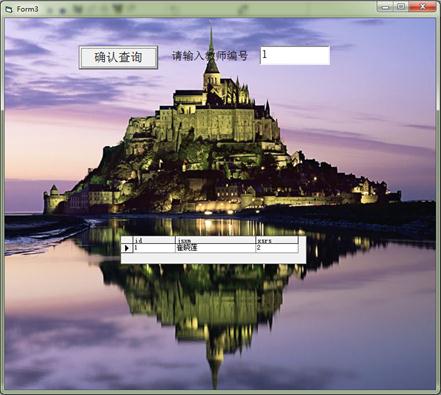Select the teacher name cell in grid
The height and width of the screenshot is (395, 441).
(215, 248)
